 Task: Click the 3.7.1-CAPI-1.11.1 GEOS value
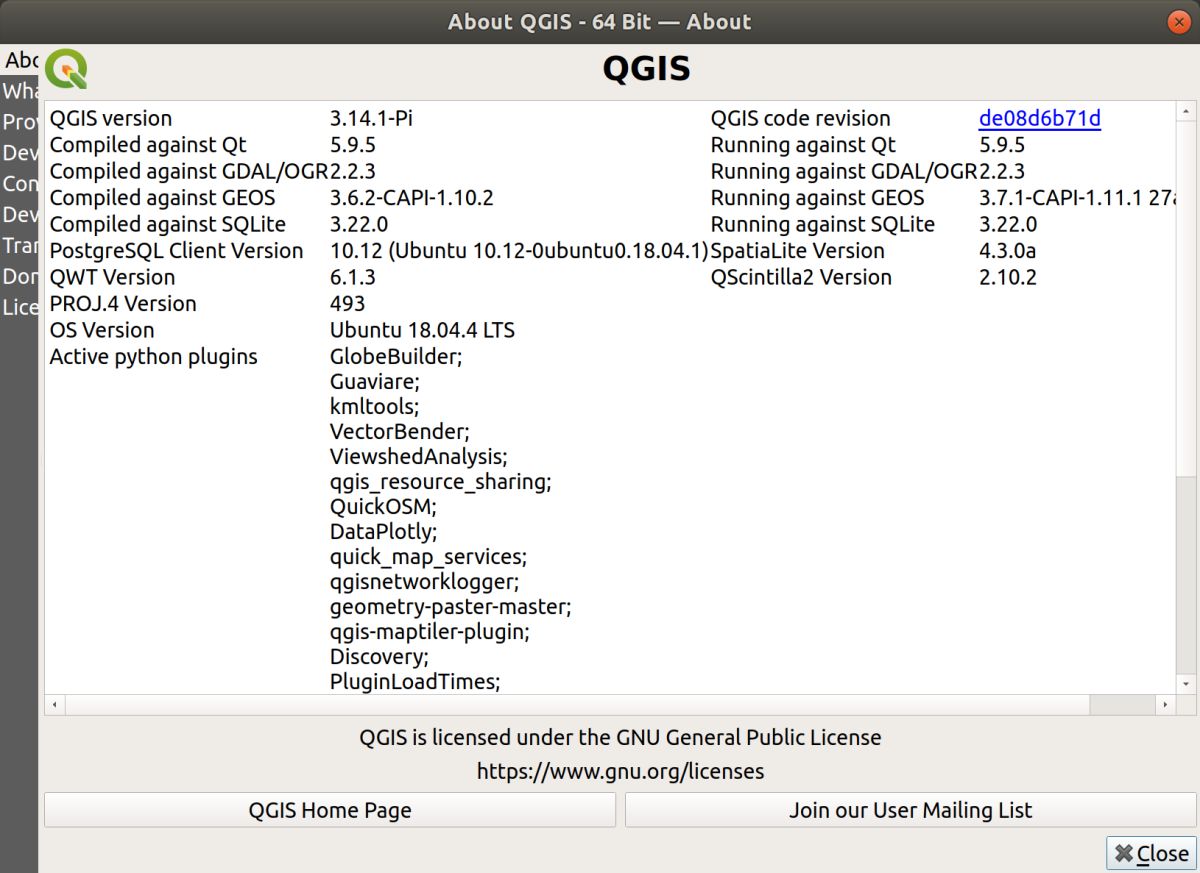tap(1077, 198)
